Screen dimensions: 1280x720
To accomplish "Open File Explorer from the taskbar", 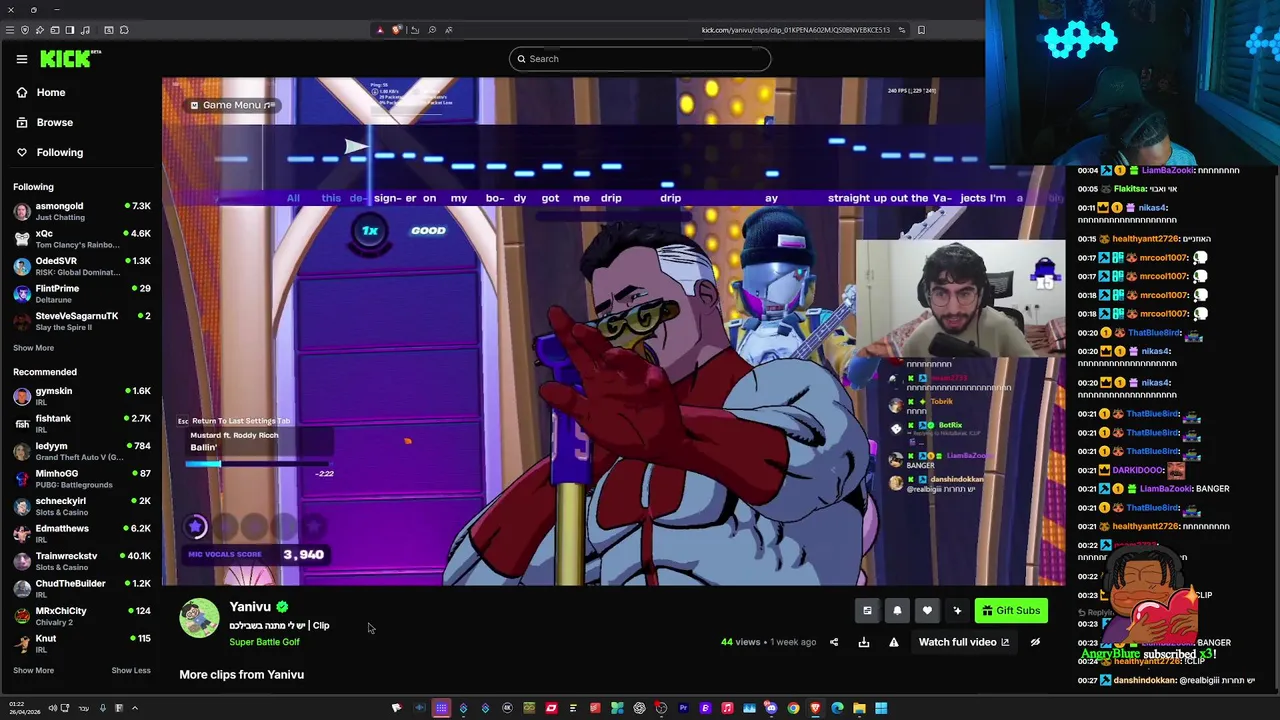I will (x=859, y=708).
